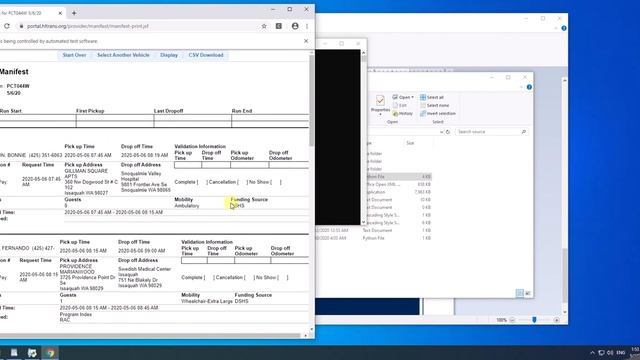The width and height of the screenshot is (640, 360).
Task: Show hidden system tray icons
Action: (x=592, y=353)
